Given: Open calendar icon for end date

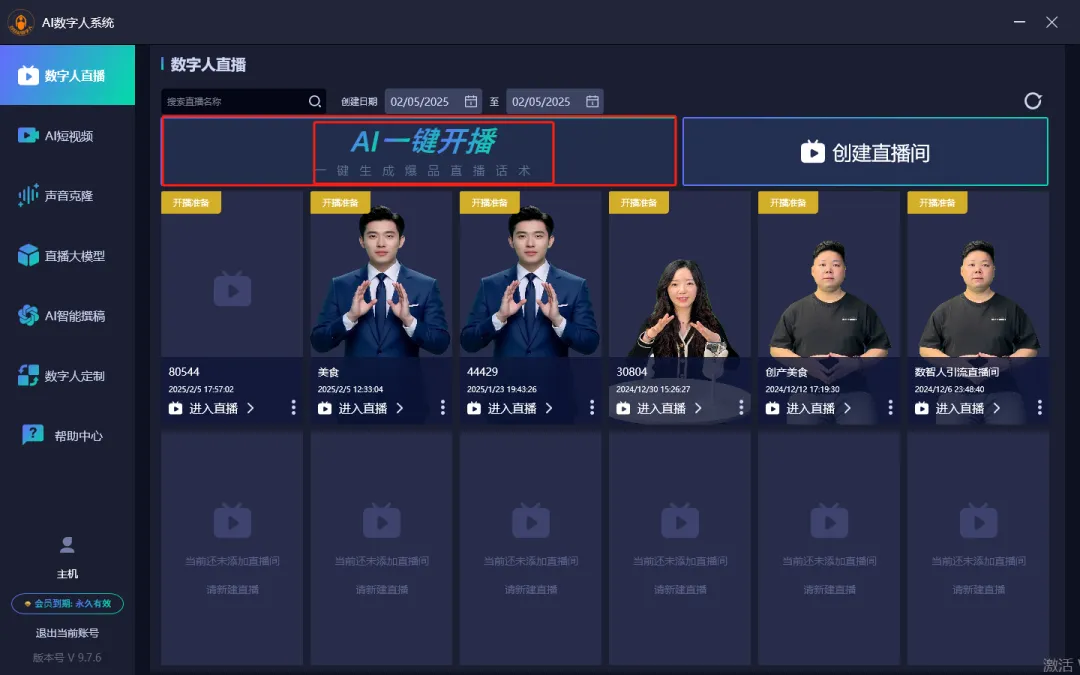Looking at the screenshot, I should [x=592, y=101].
